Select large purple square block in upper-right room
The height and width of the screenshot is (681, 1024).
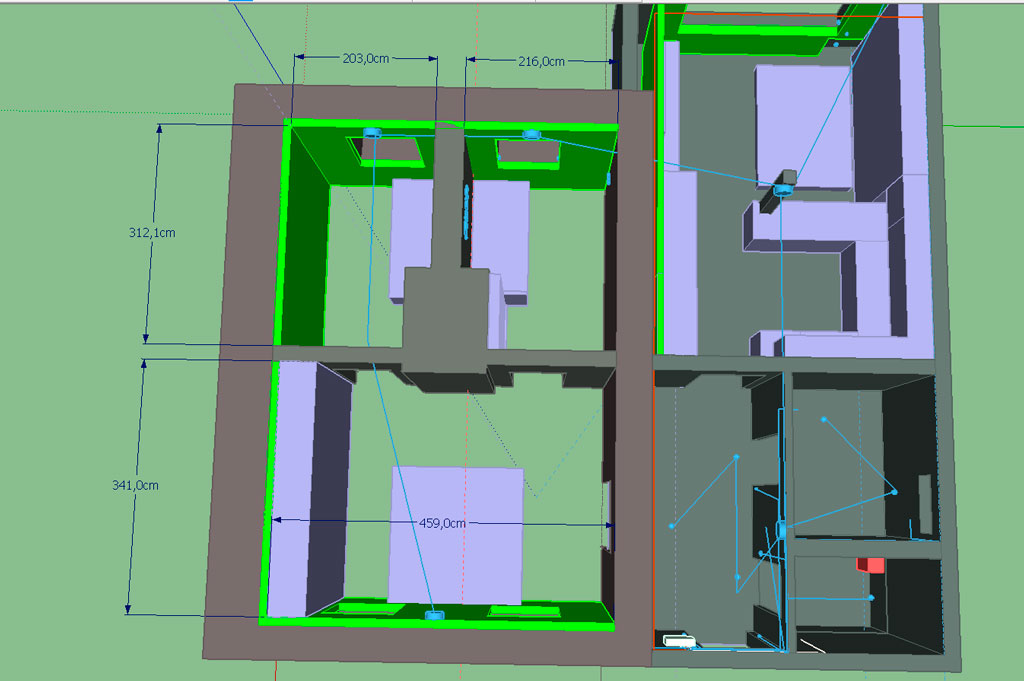click(x=805, y=127)
